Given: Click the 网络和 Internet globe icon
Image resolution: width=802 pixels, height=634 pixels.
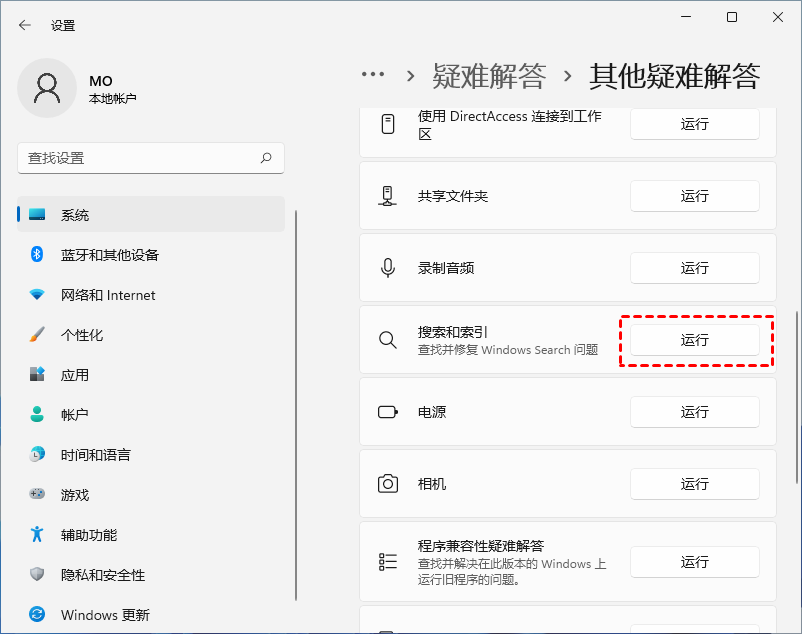Looking at the screenshot, I should pyautogui.click(x=35, y=295).
